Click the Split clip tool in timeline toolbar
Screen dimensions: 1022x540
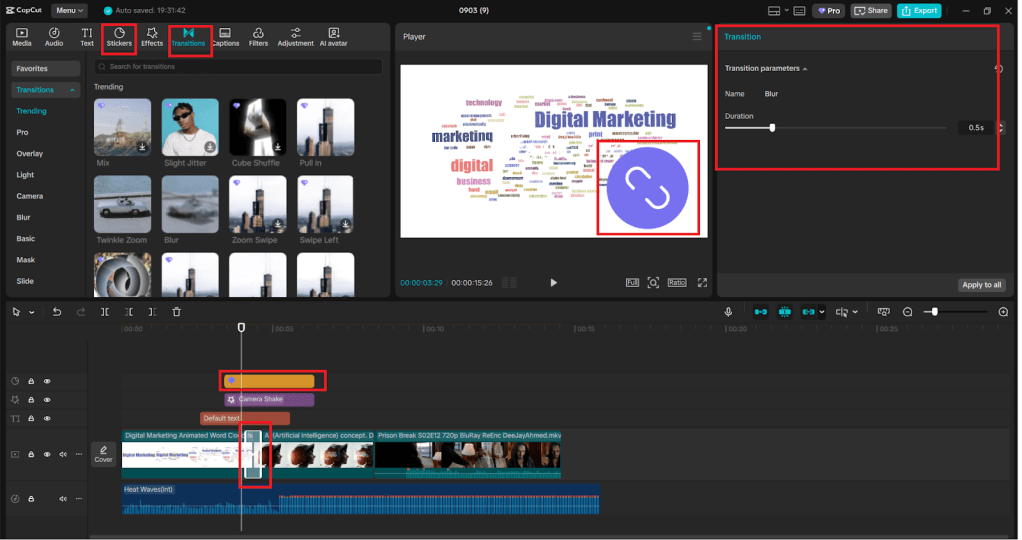pyautogui.click(x=105, y=312)
